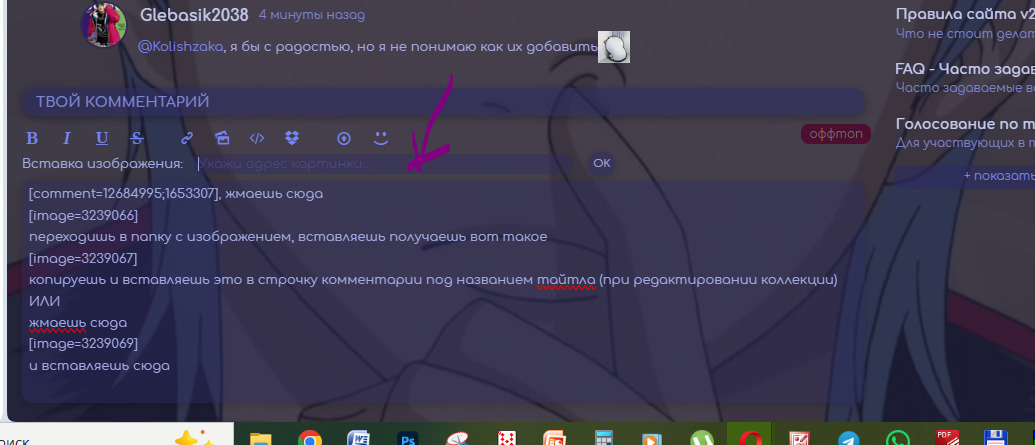1035x445 pixels.
Task: Click the stacked boxes icon in toolbar
Action: [291, 138]
